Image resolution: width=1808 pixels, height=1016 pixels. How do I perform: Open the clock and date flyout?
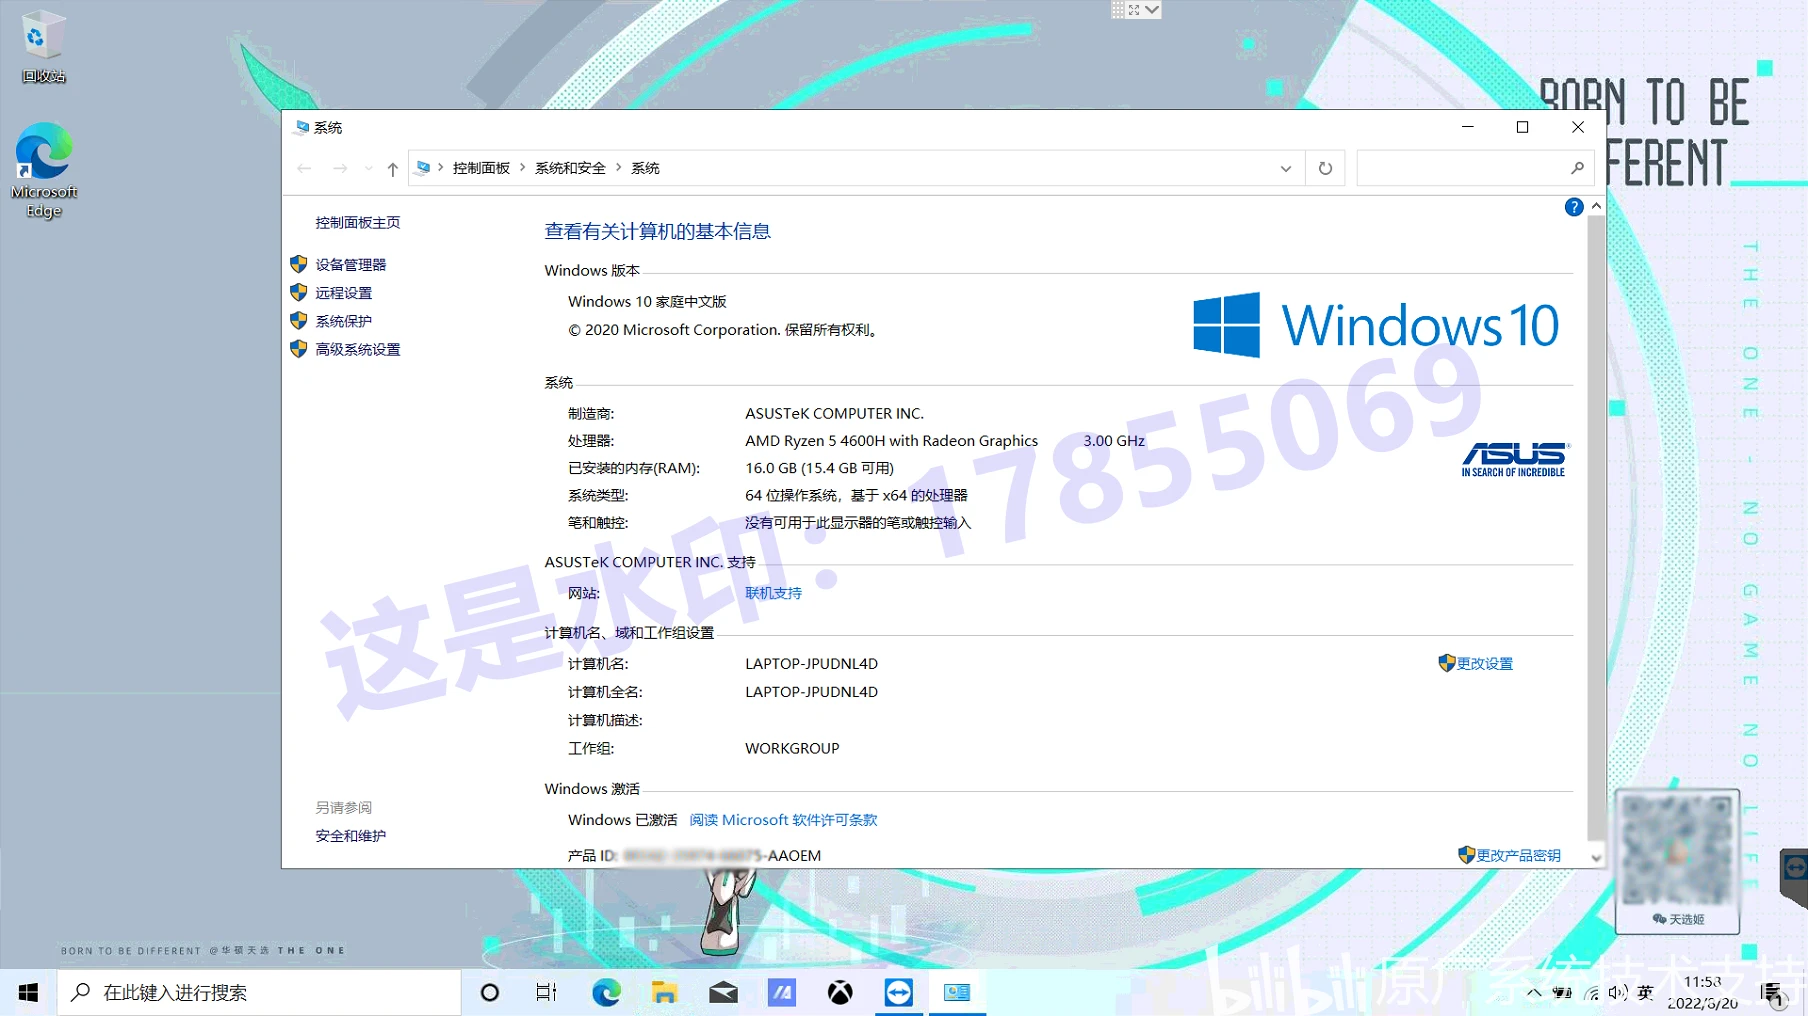[1702, 992]
